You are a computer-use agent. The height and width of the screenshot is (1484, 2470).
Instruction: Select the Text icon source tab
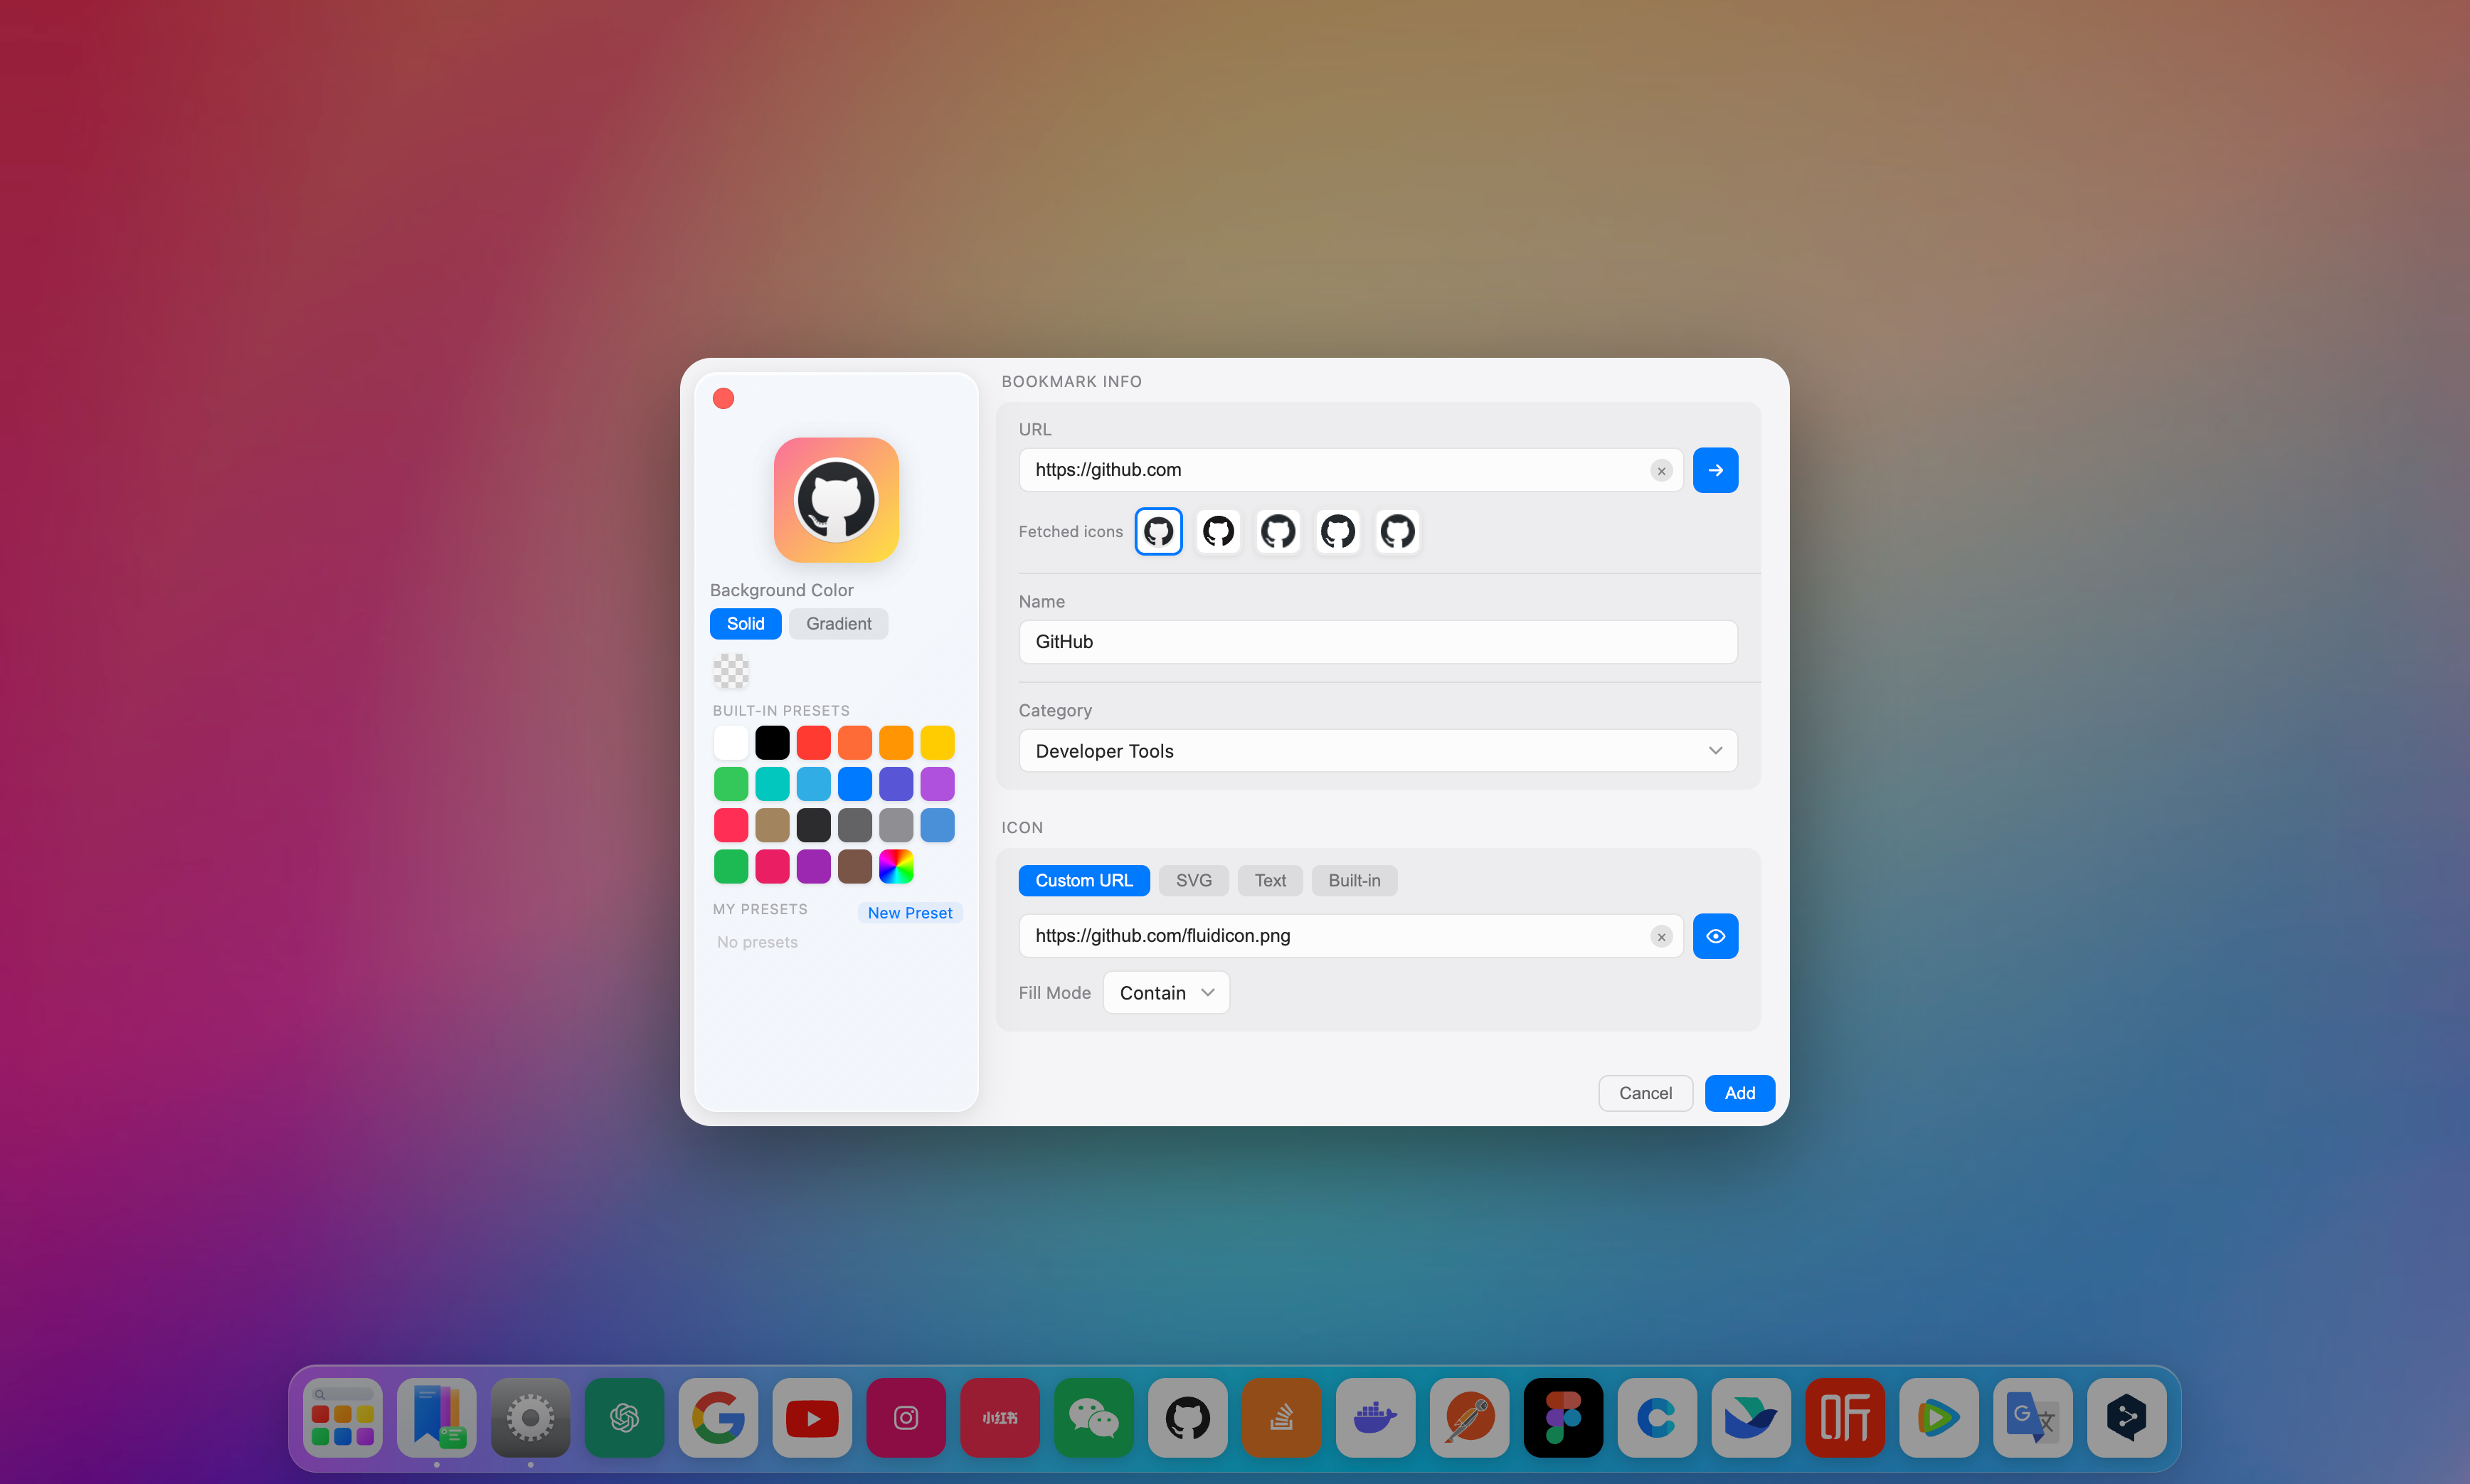click(x=1269, y=880)
